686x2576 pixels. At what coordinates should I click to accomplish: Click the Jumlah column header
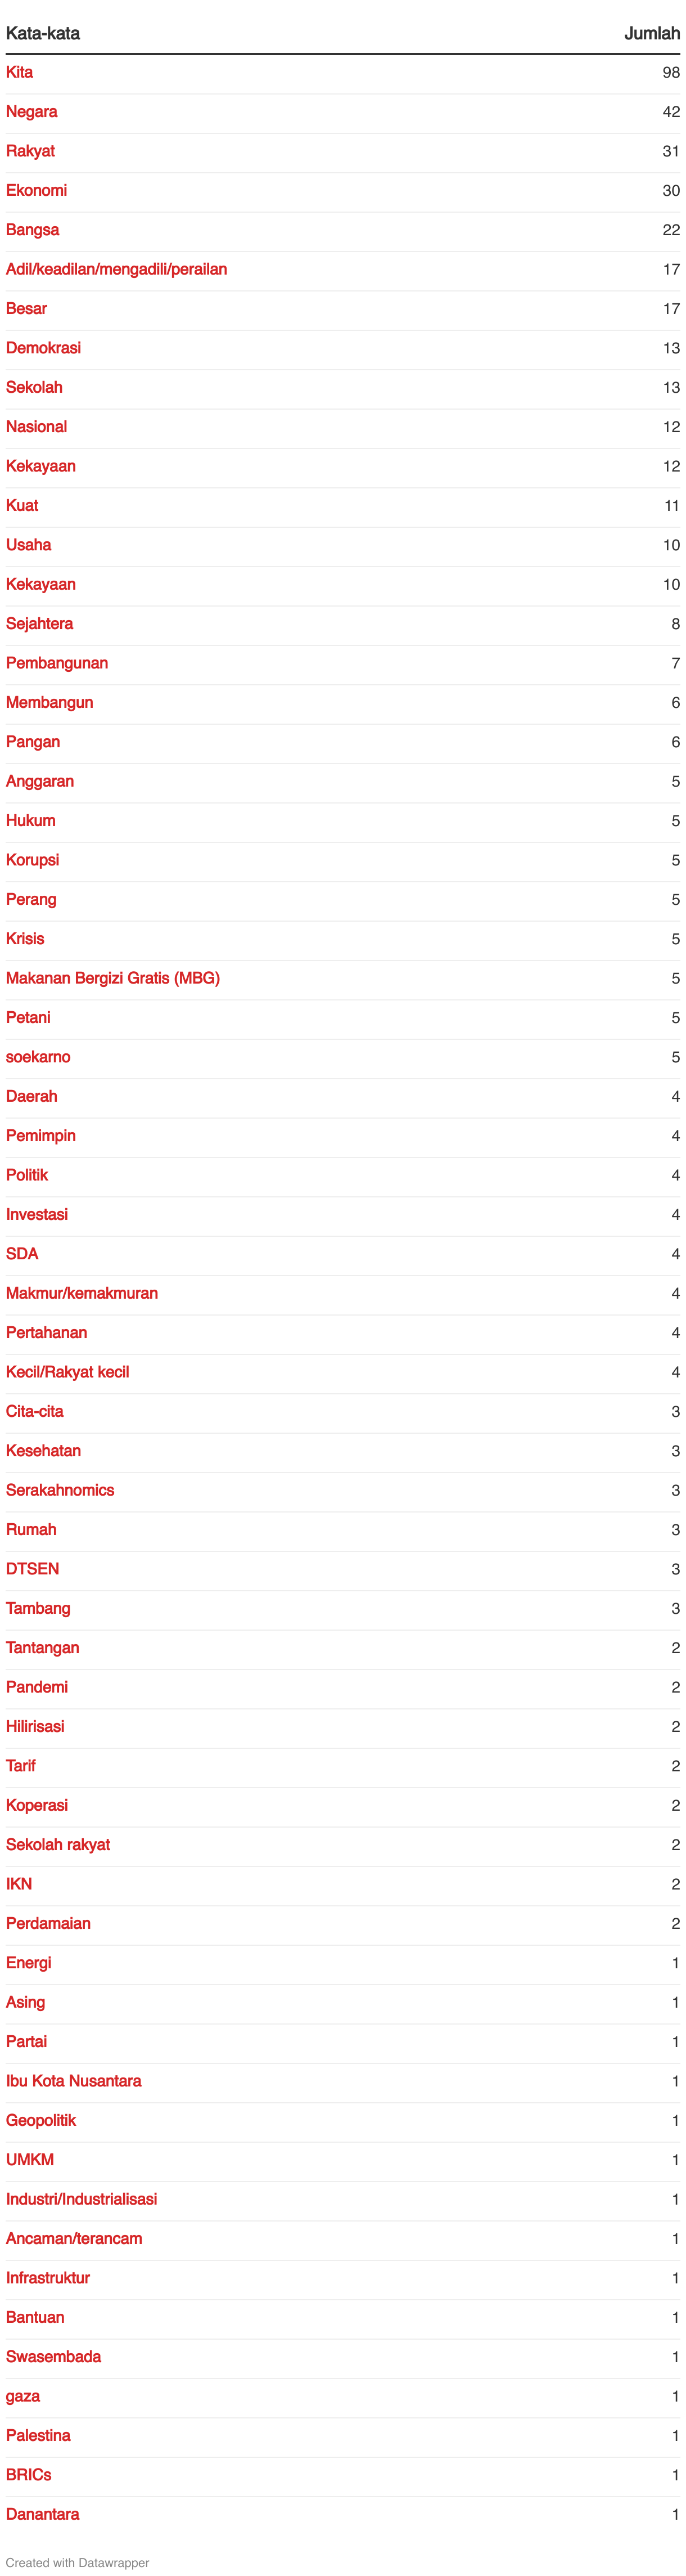point(652,33)
